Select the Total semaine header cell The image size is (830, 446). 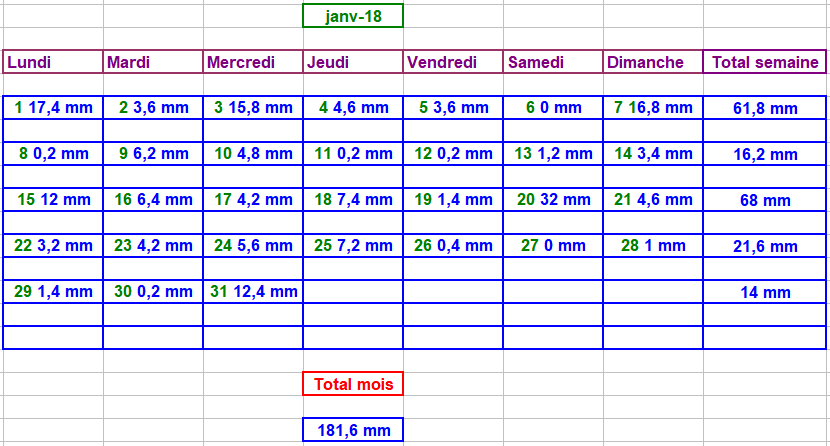[x=765, y=62]
